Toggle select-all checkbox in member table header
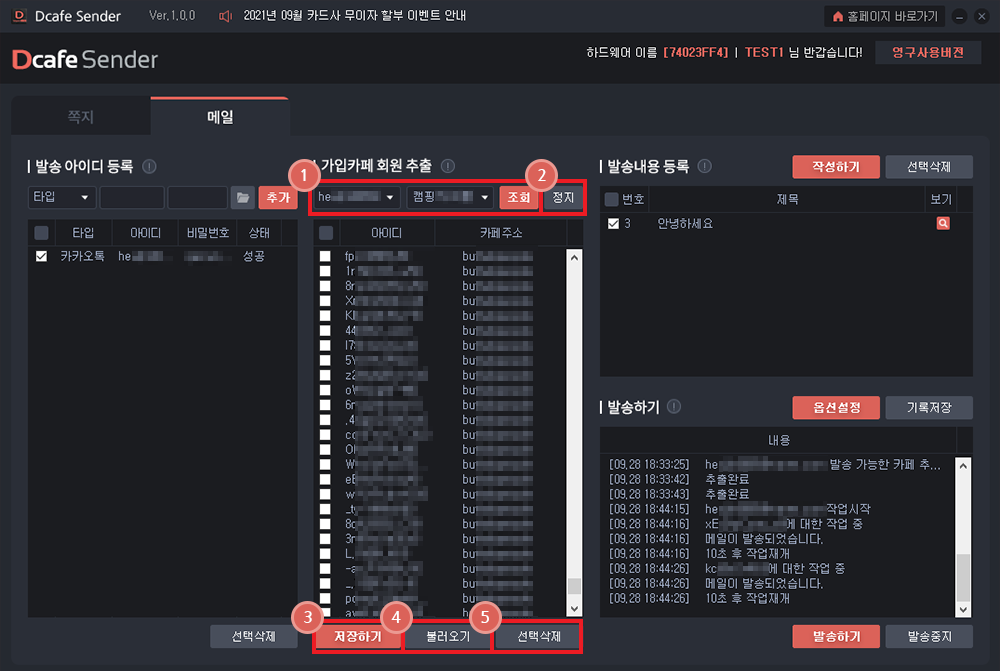 (326, 233)
